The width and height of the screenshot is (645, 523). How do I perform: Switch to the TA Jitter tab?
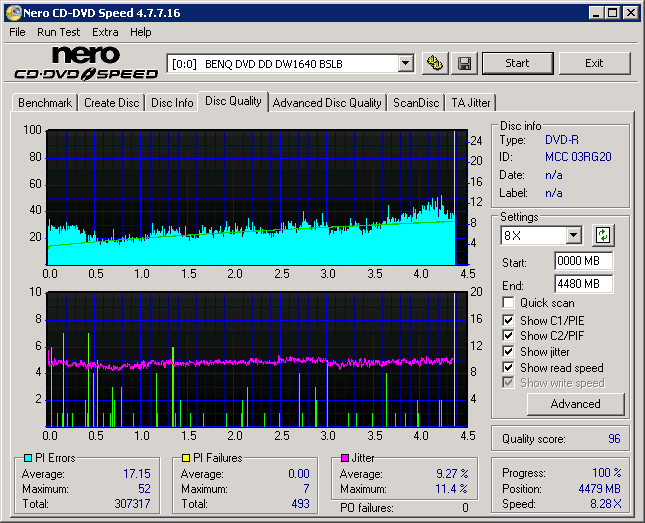470,103
